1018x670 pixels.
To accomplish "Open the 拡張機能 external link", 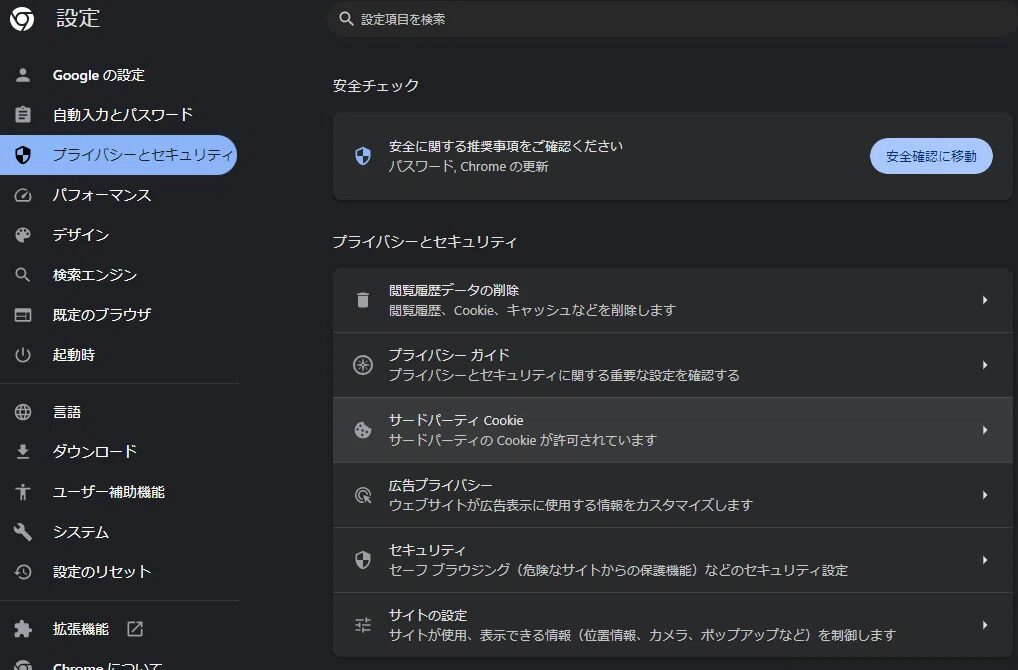I will tap(135, 629).
